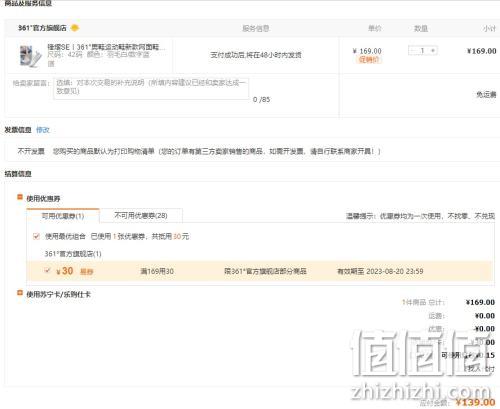Select the 0 /85 character counter
Viewport: 500px width, 409px height.
(262, 99)
